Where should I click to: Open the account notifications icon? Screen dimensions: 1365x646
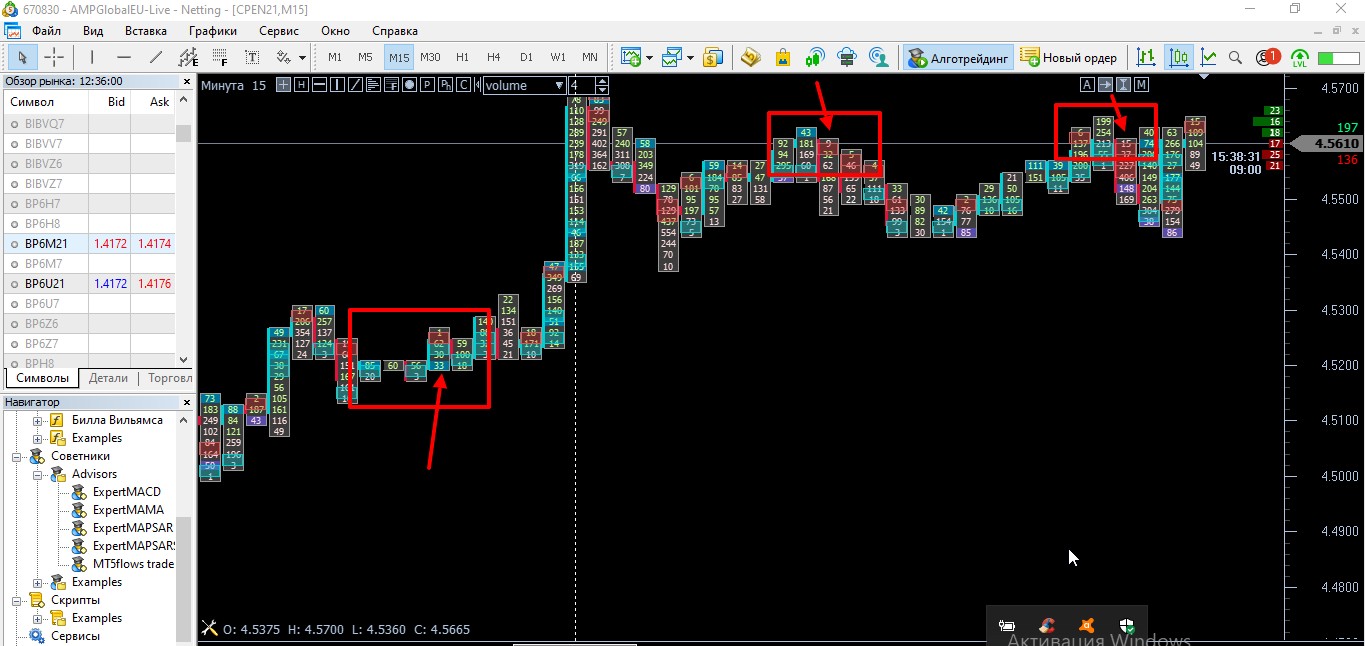pyautogui.click(x=1267, y=57)
